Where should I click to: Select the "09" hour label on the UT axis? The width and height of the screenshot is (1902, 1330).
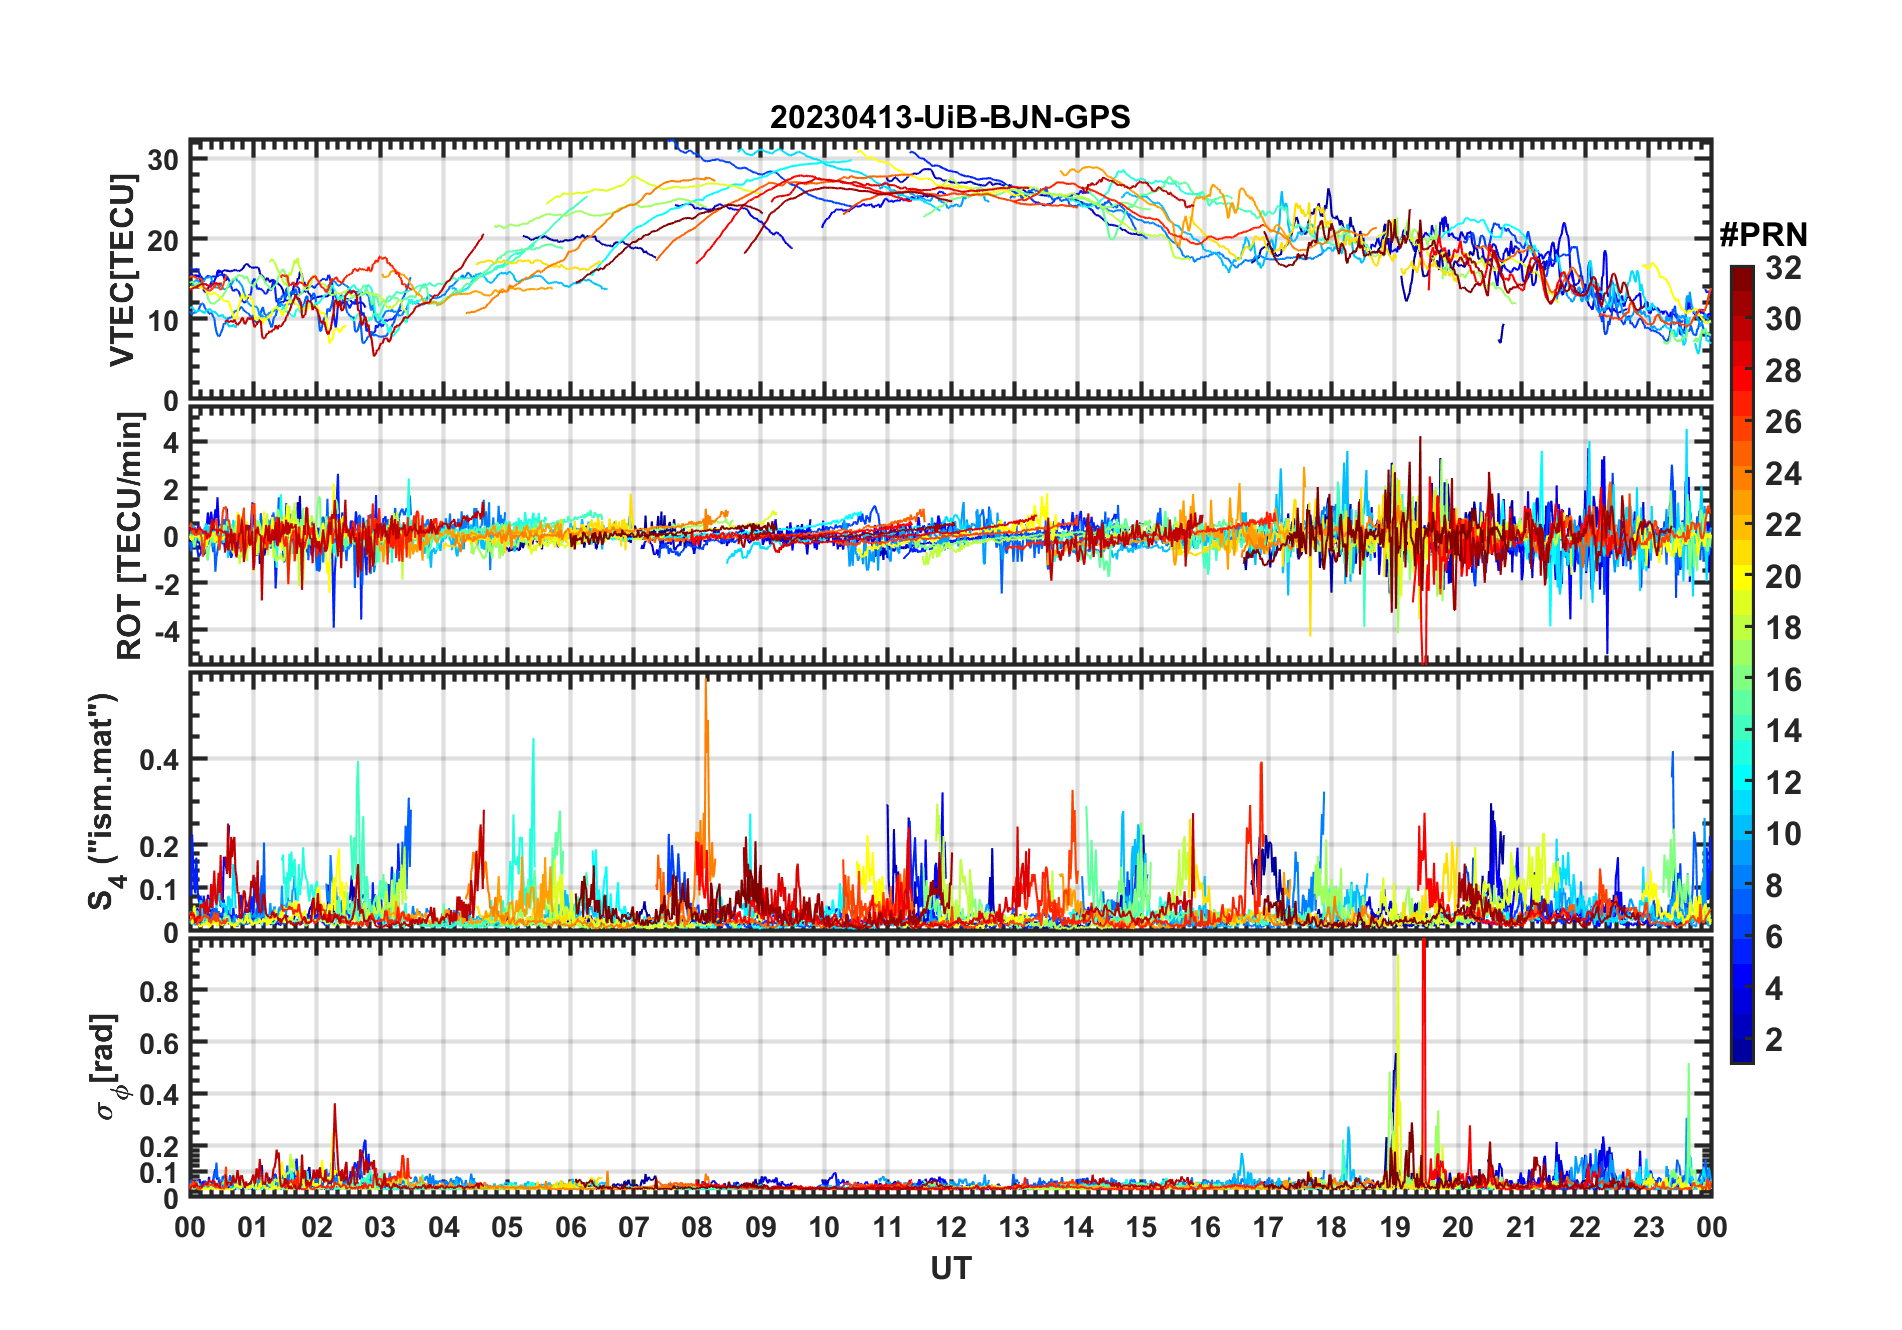point(761,1228)
